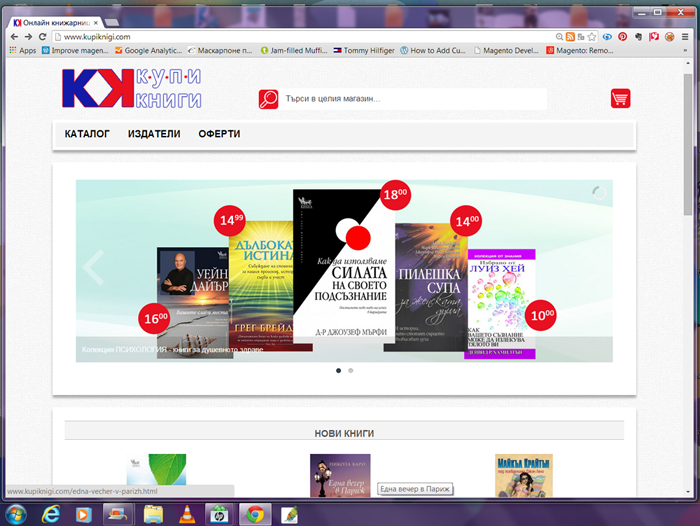Image resolution: width=700 pixels, height=526 pixels.
Task: Click the red flag extension icon
Action: pyautogui.click(x=654, y=37)
